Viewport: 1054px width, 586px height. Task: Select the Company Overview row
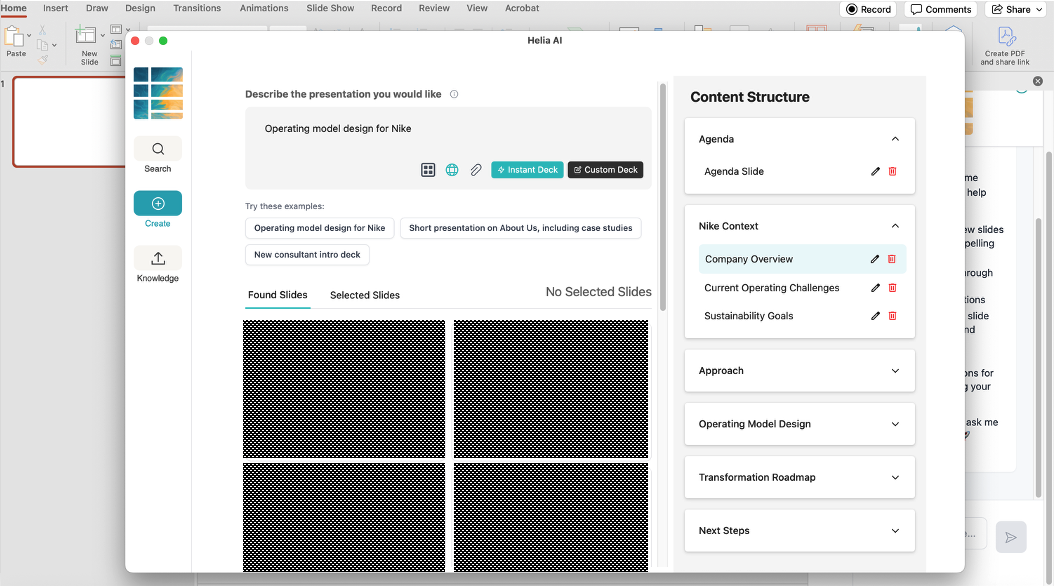[802, 259]
